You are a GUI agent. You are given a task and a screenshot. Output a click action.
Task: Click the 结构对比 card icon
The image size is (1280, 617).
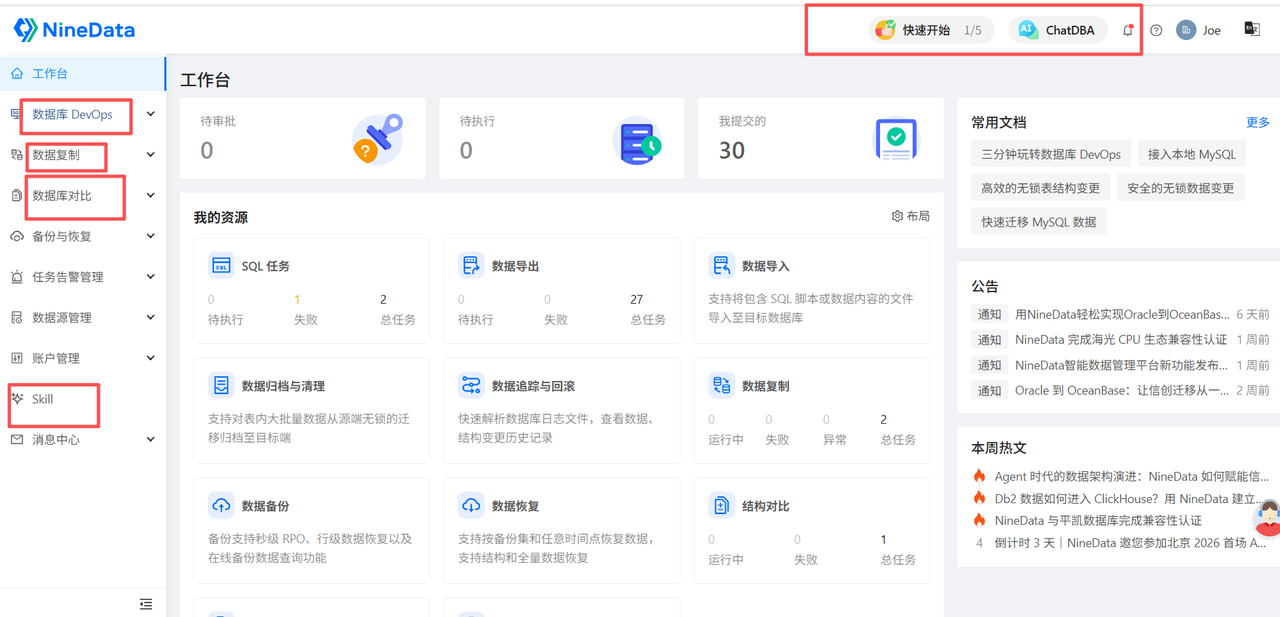[721, 506]
